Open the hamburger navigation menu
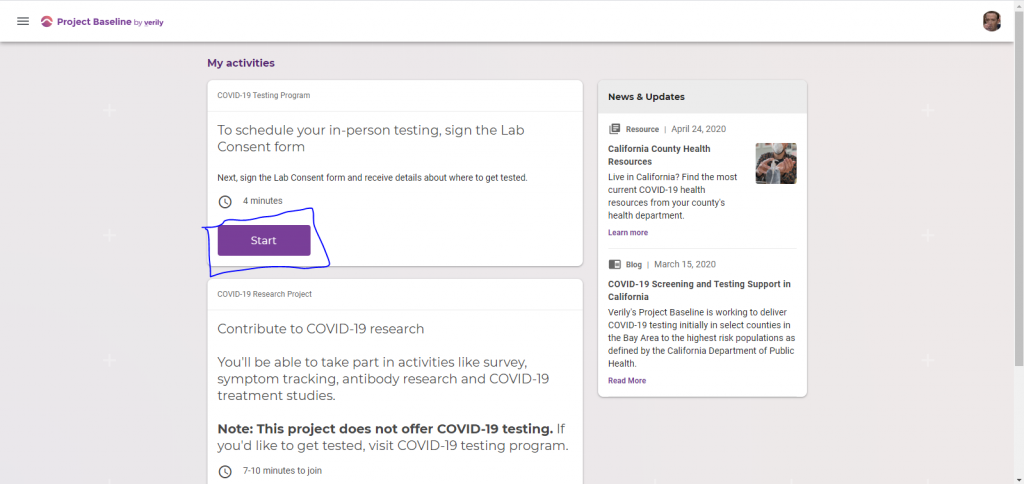The width and height of the screenshot is (1024, 484). pyautogui.click(x=23, y=21)
